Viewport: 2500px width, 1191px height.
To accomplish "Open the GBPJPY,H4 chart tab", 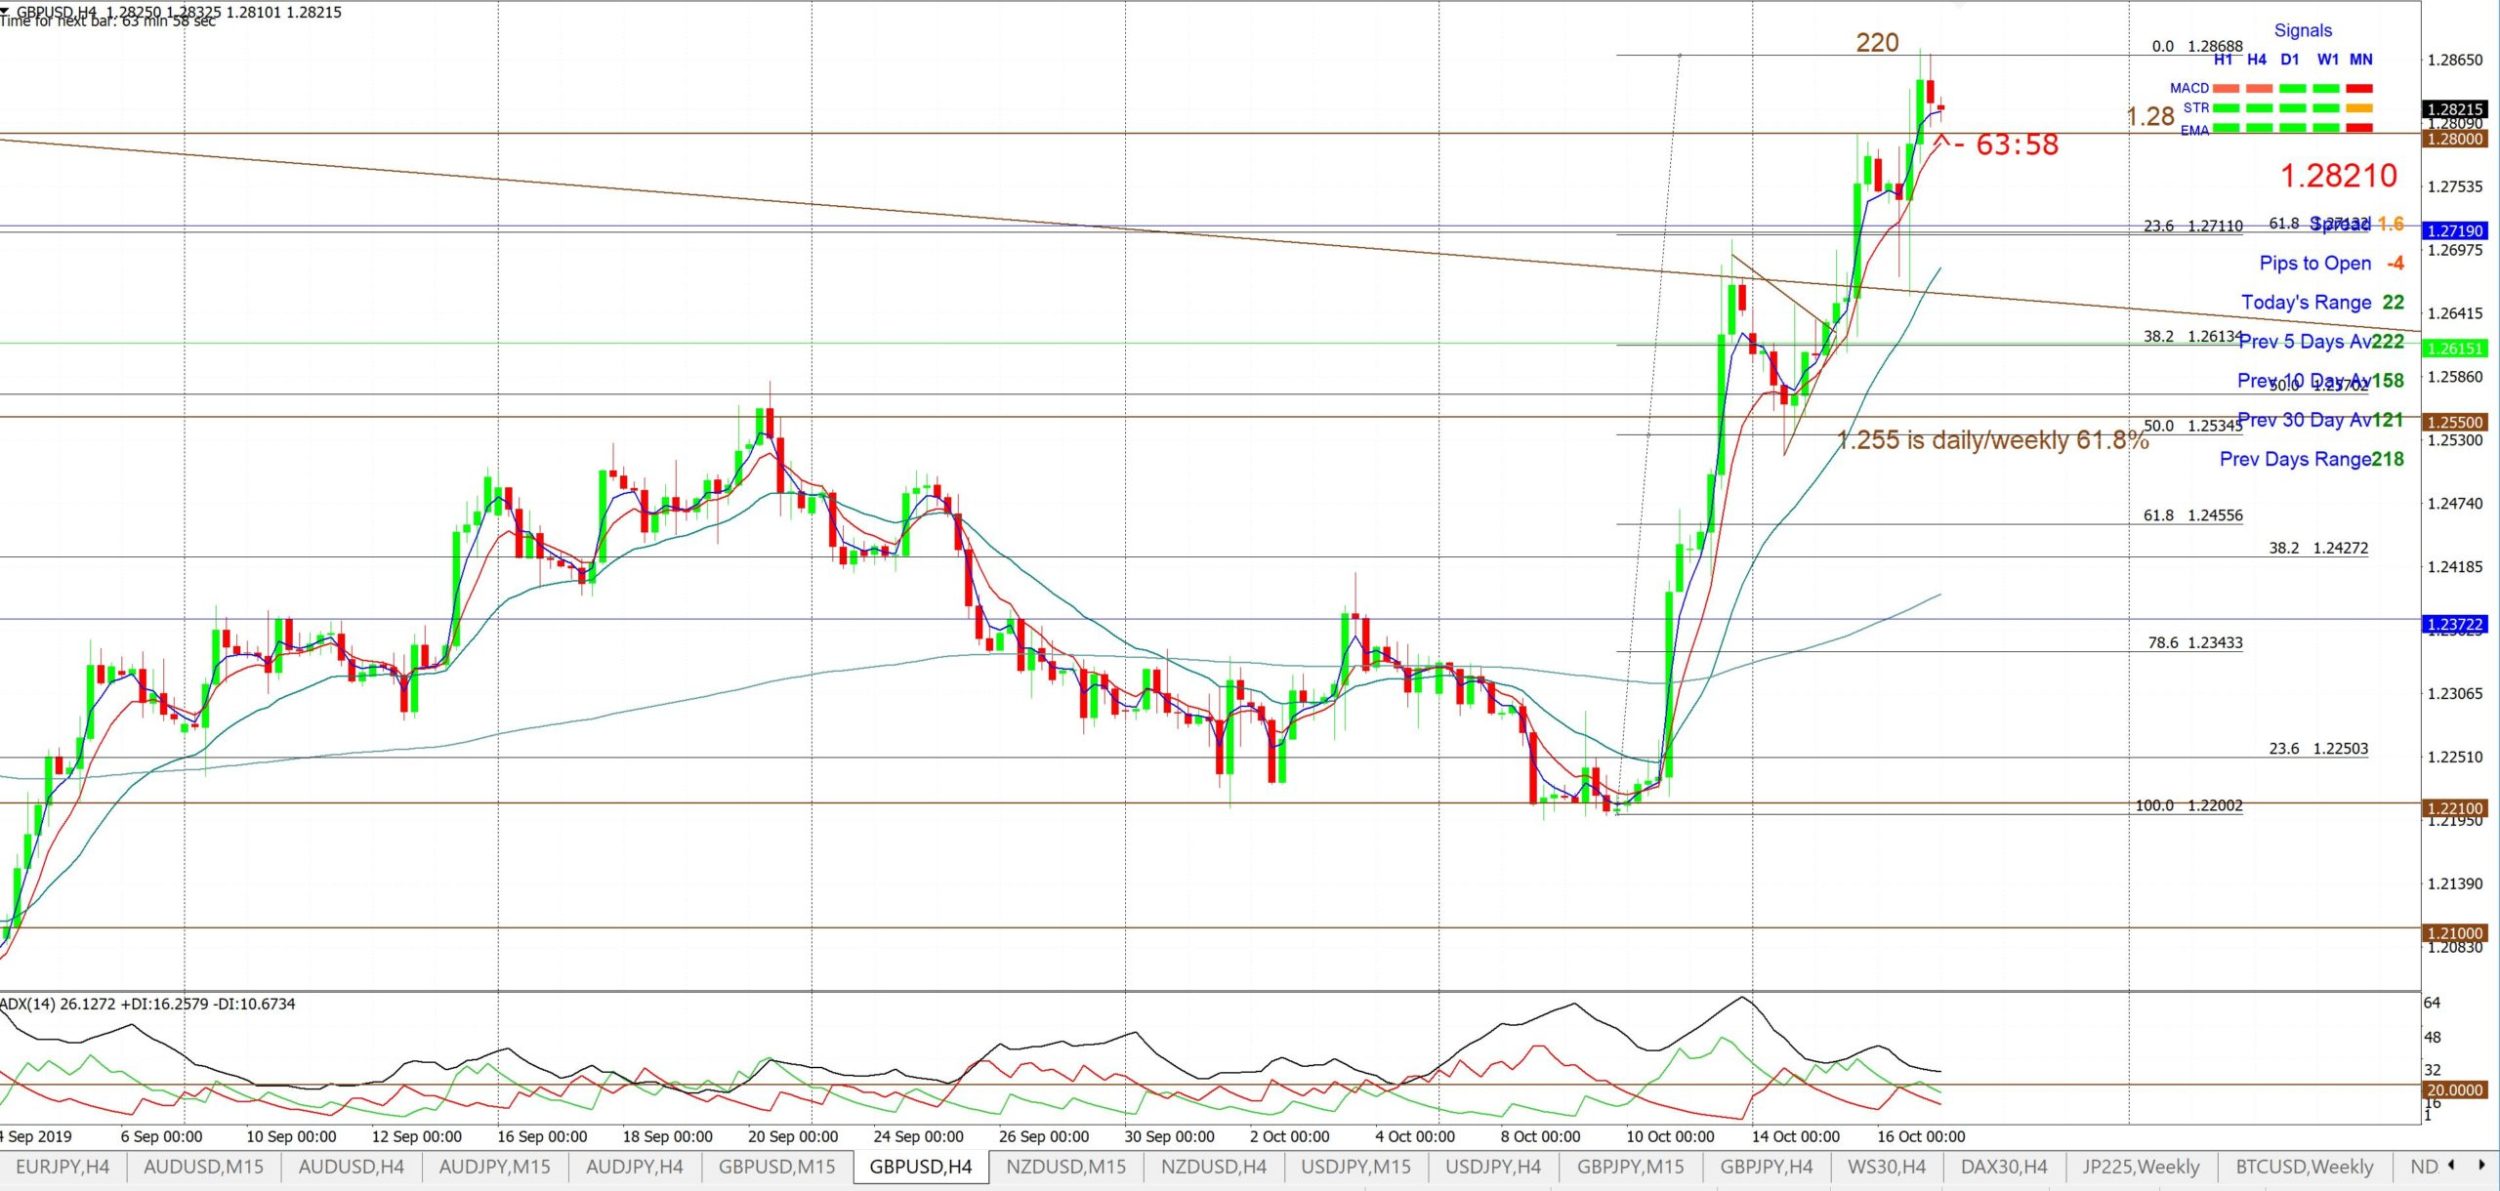I will 1767,1166.
